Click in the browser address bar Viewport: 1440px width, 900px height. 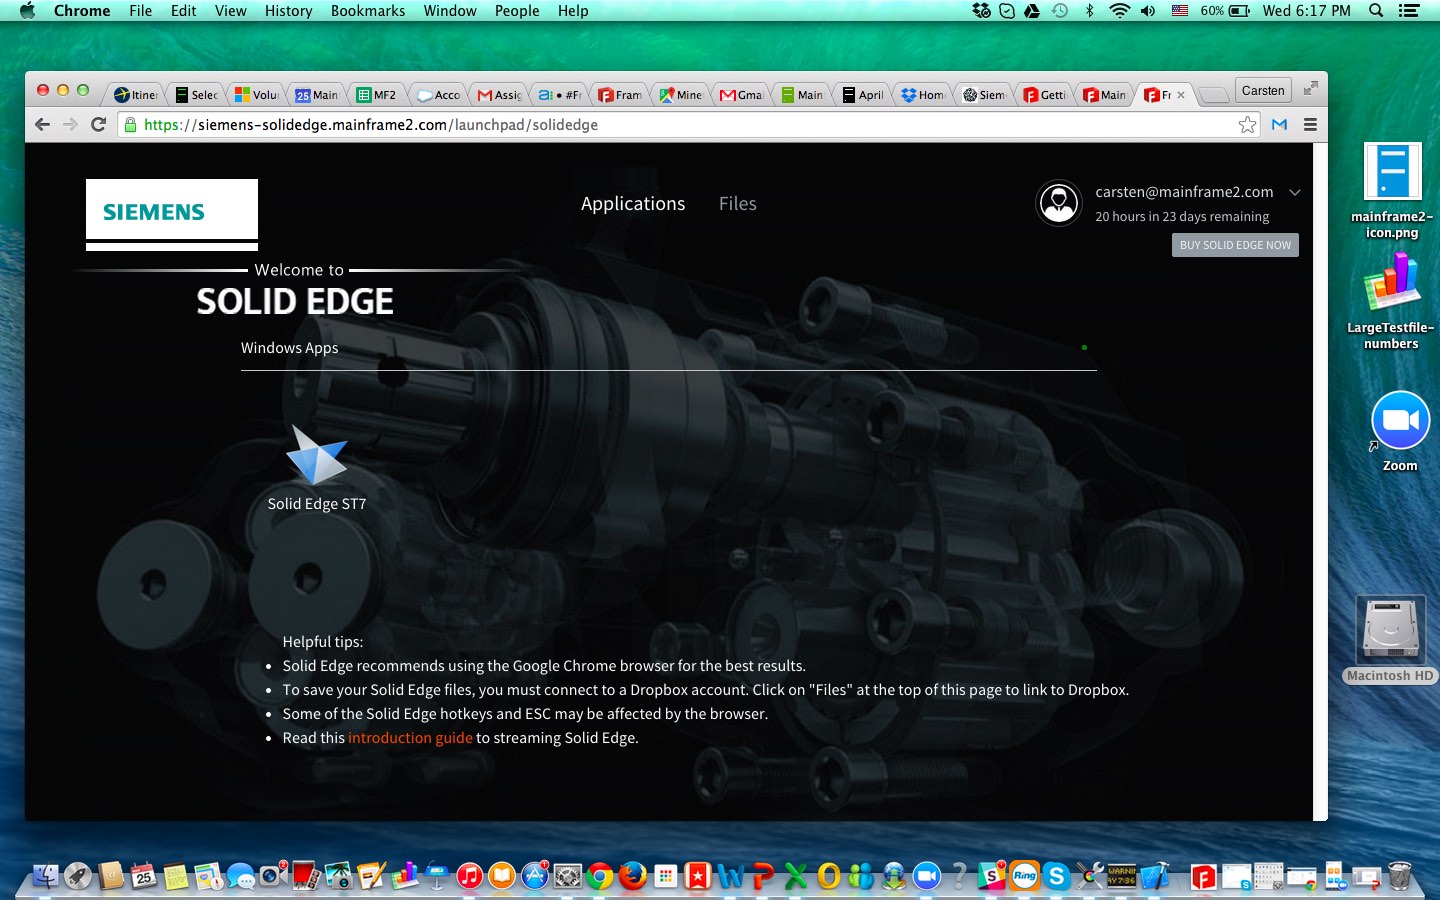600,124
